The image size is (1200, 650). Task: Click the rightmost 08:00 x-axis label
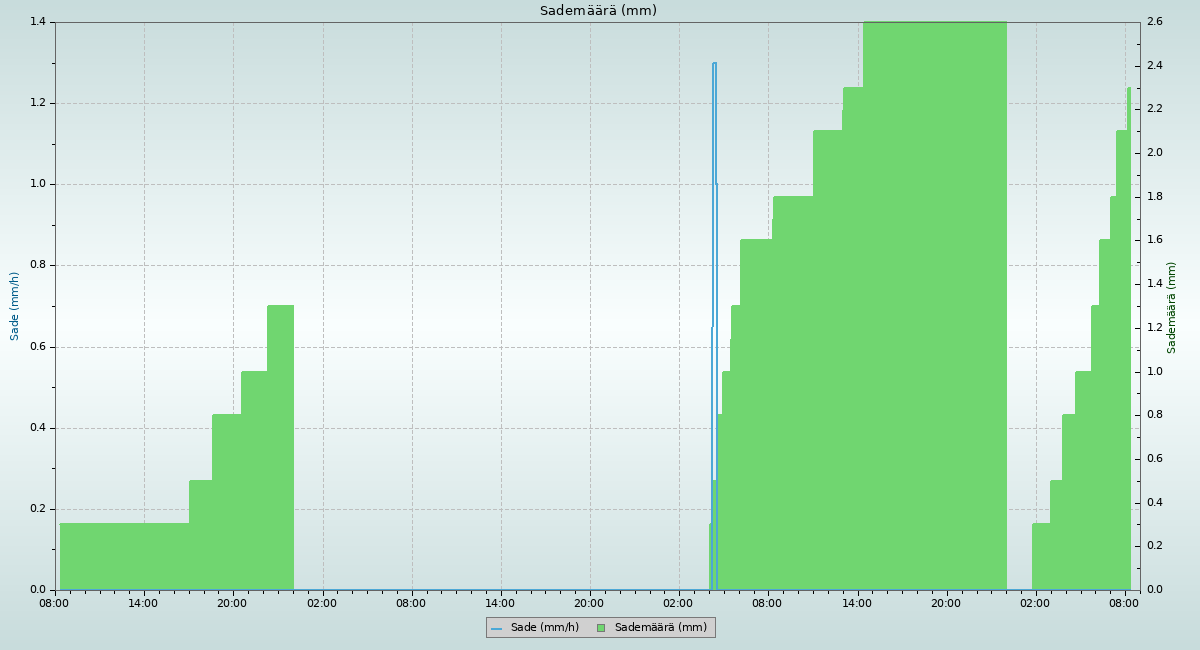tap(1124, 603)
